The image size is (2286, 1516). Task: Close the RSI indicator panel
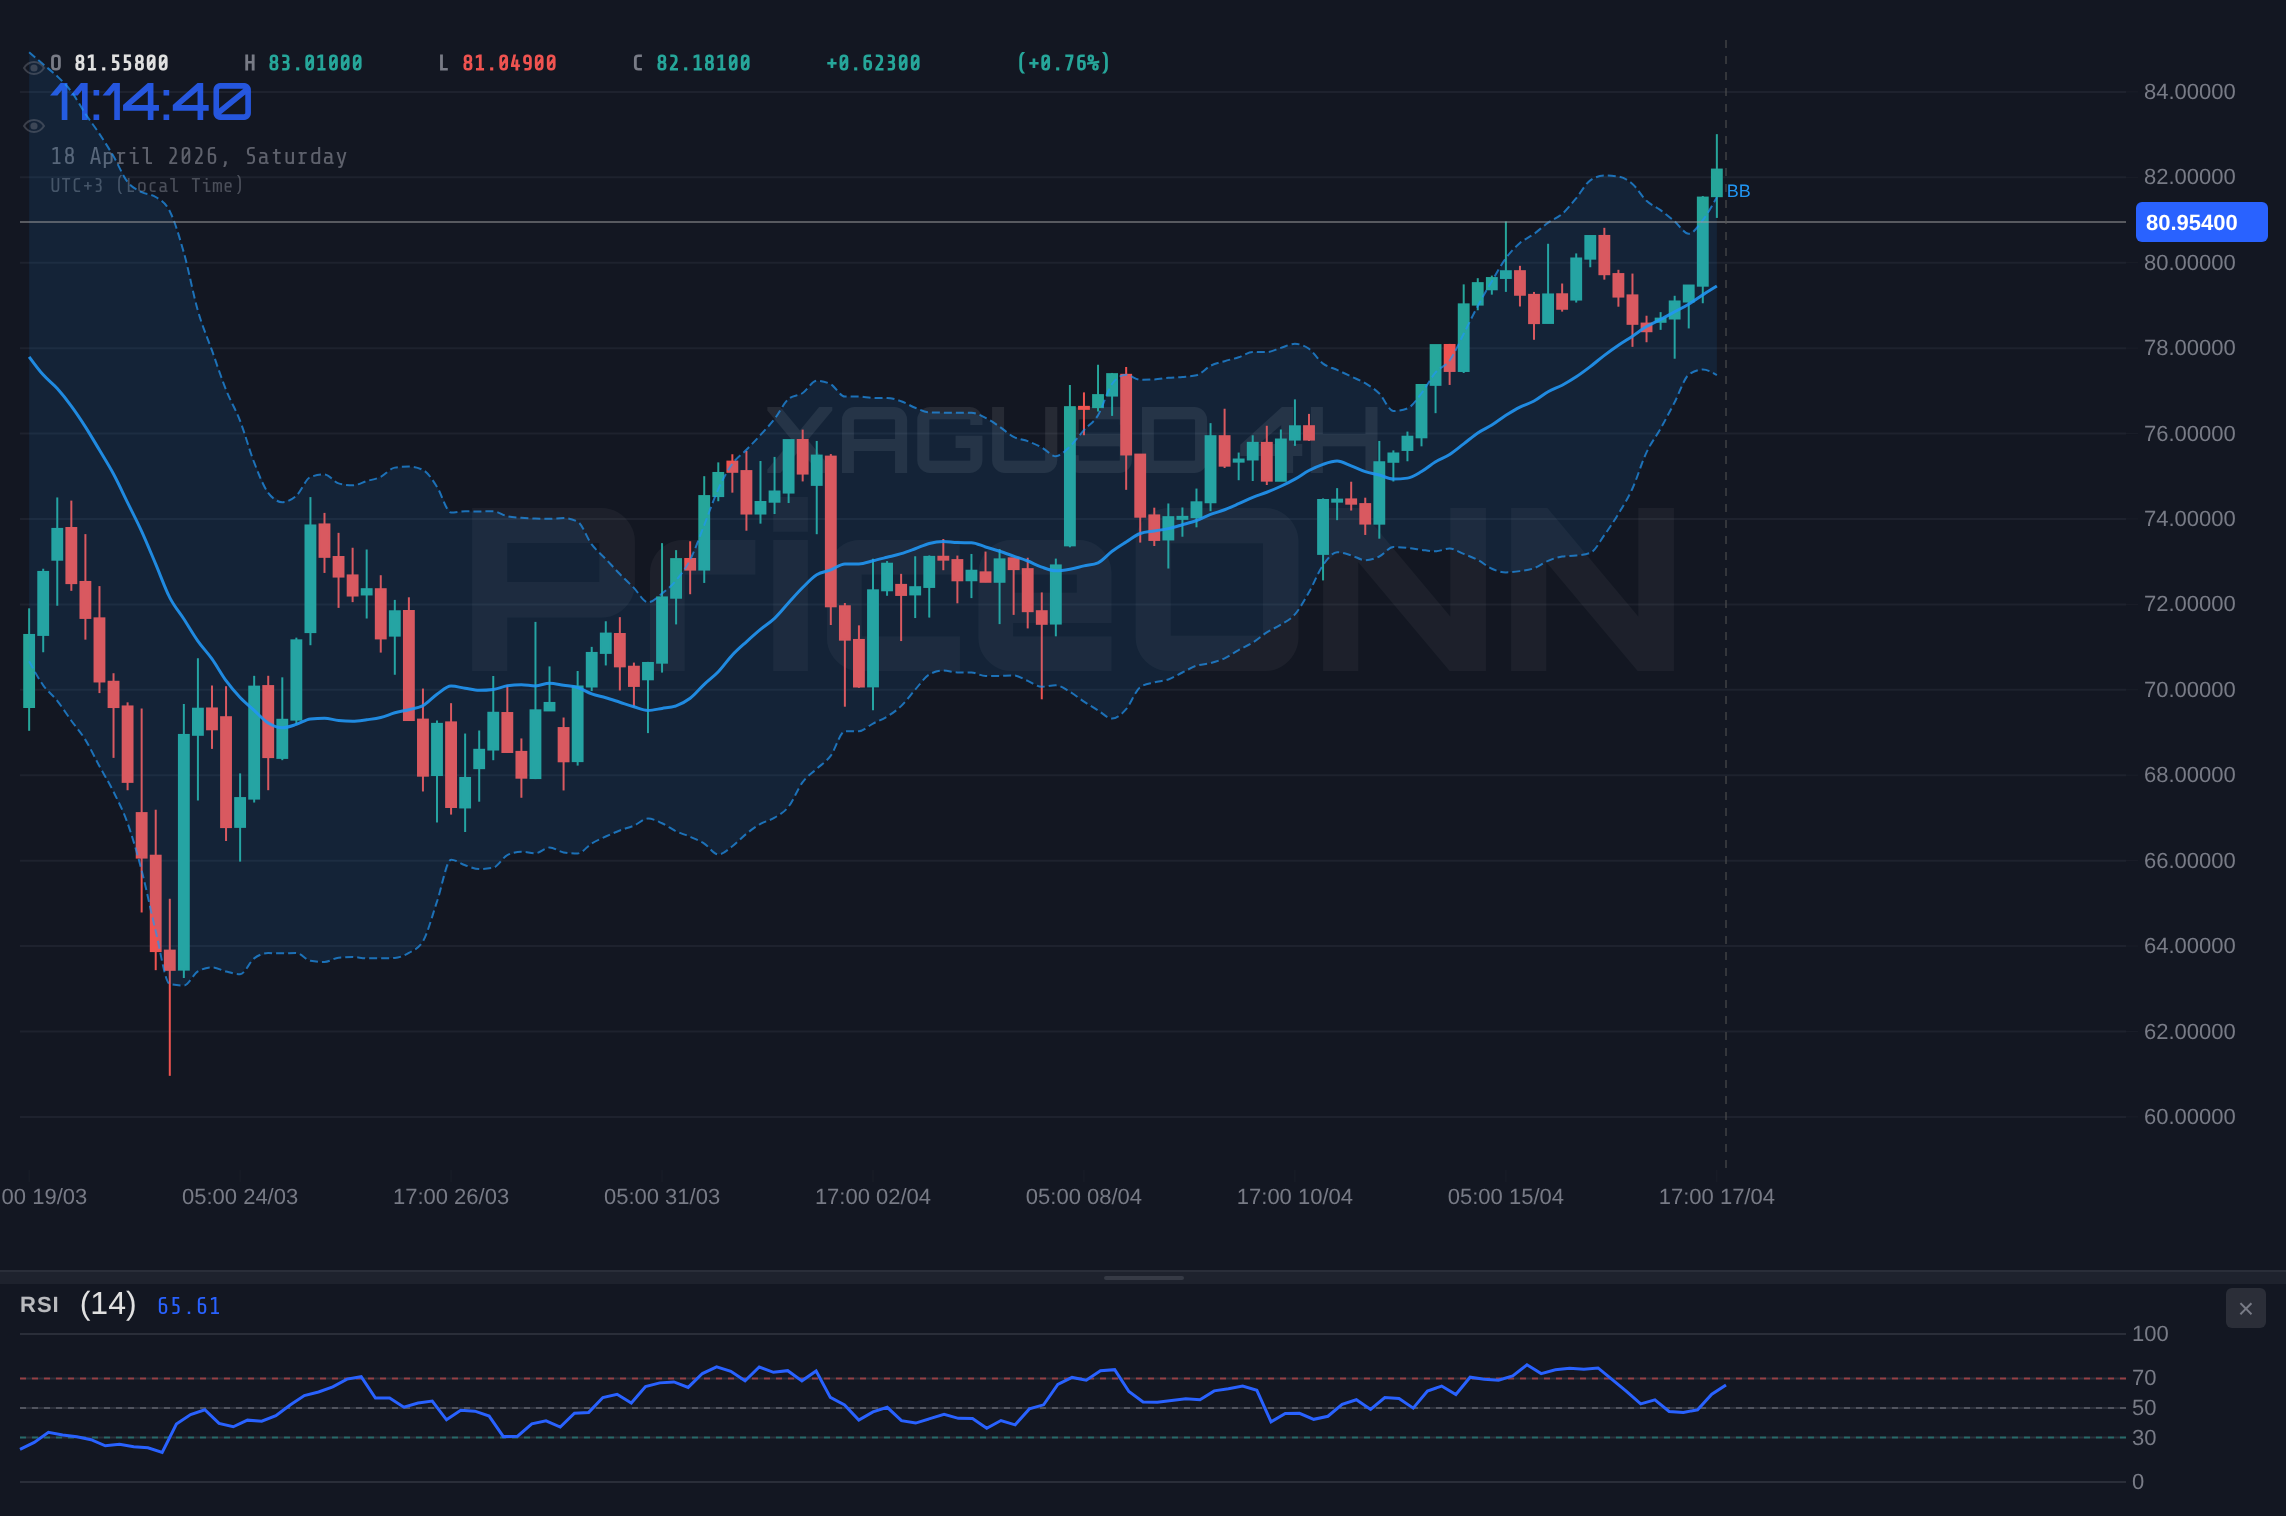pos(2245,1308)
